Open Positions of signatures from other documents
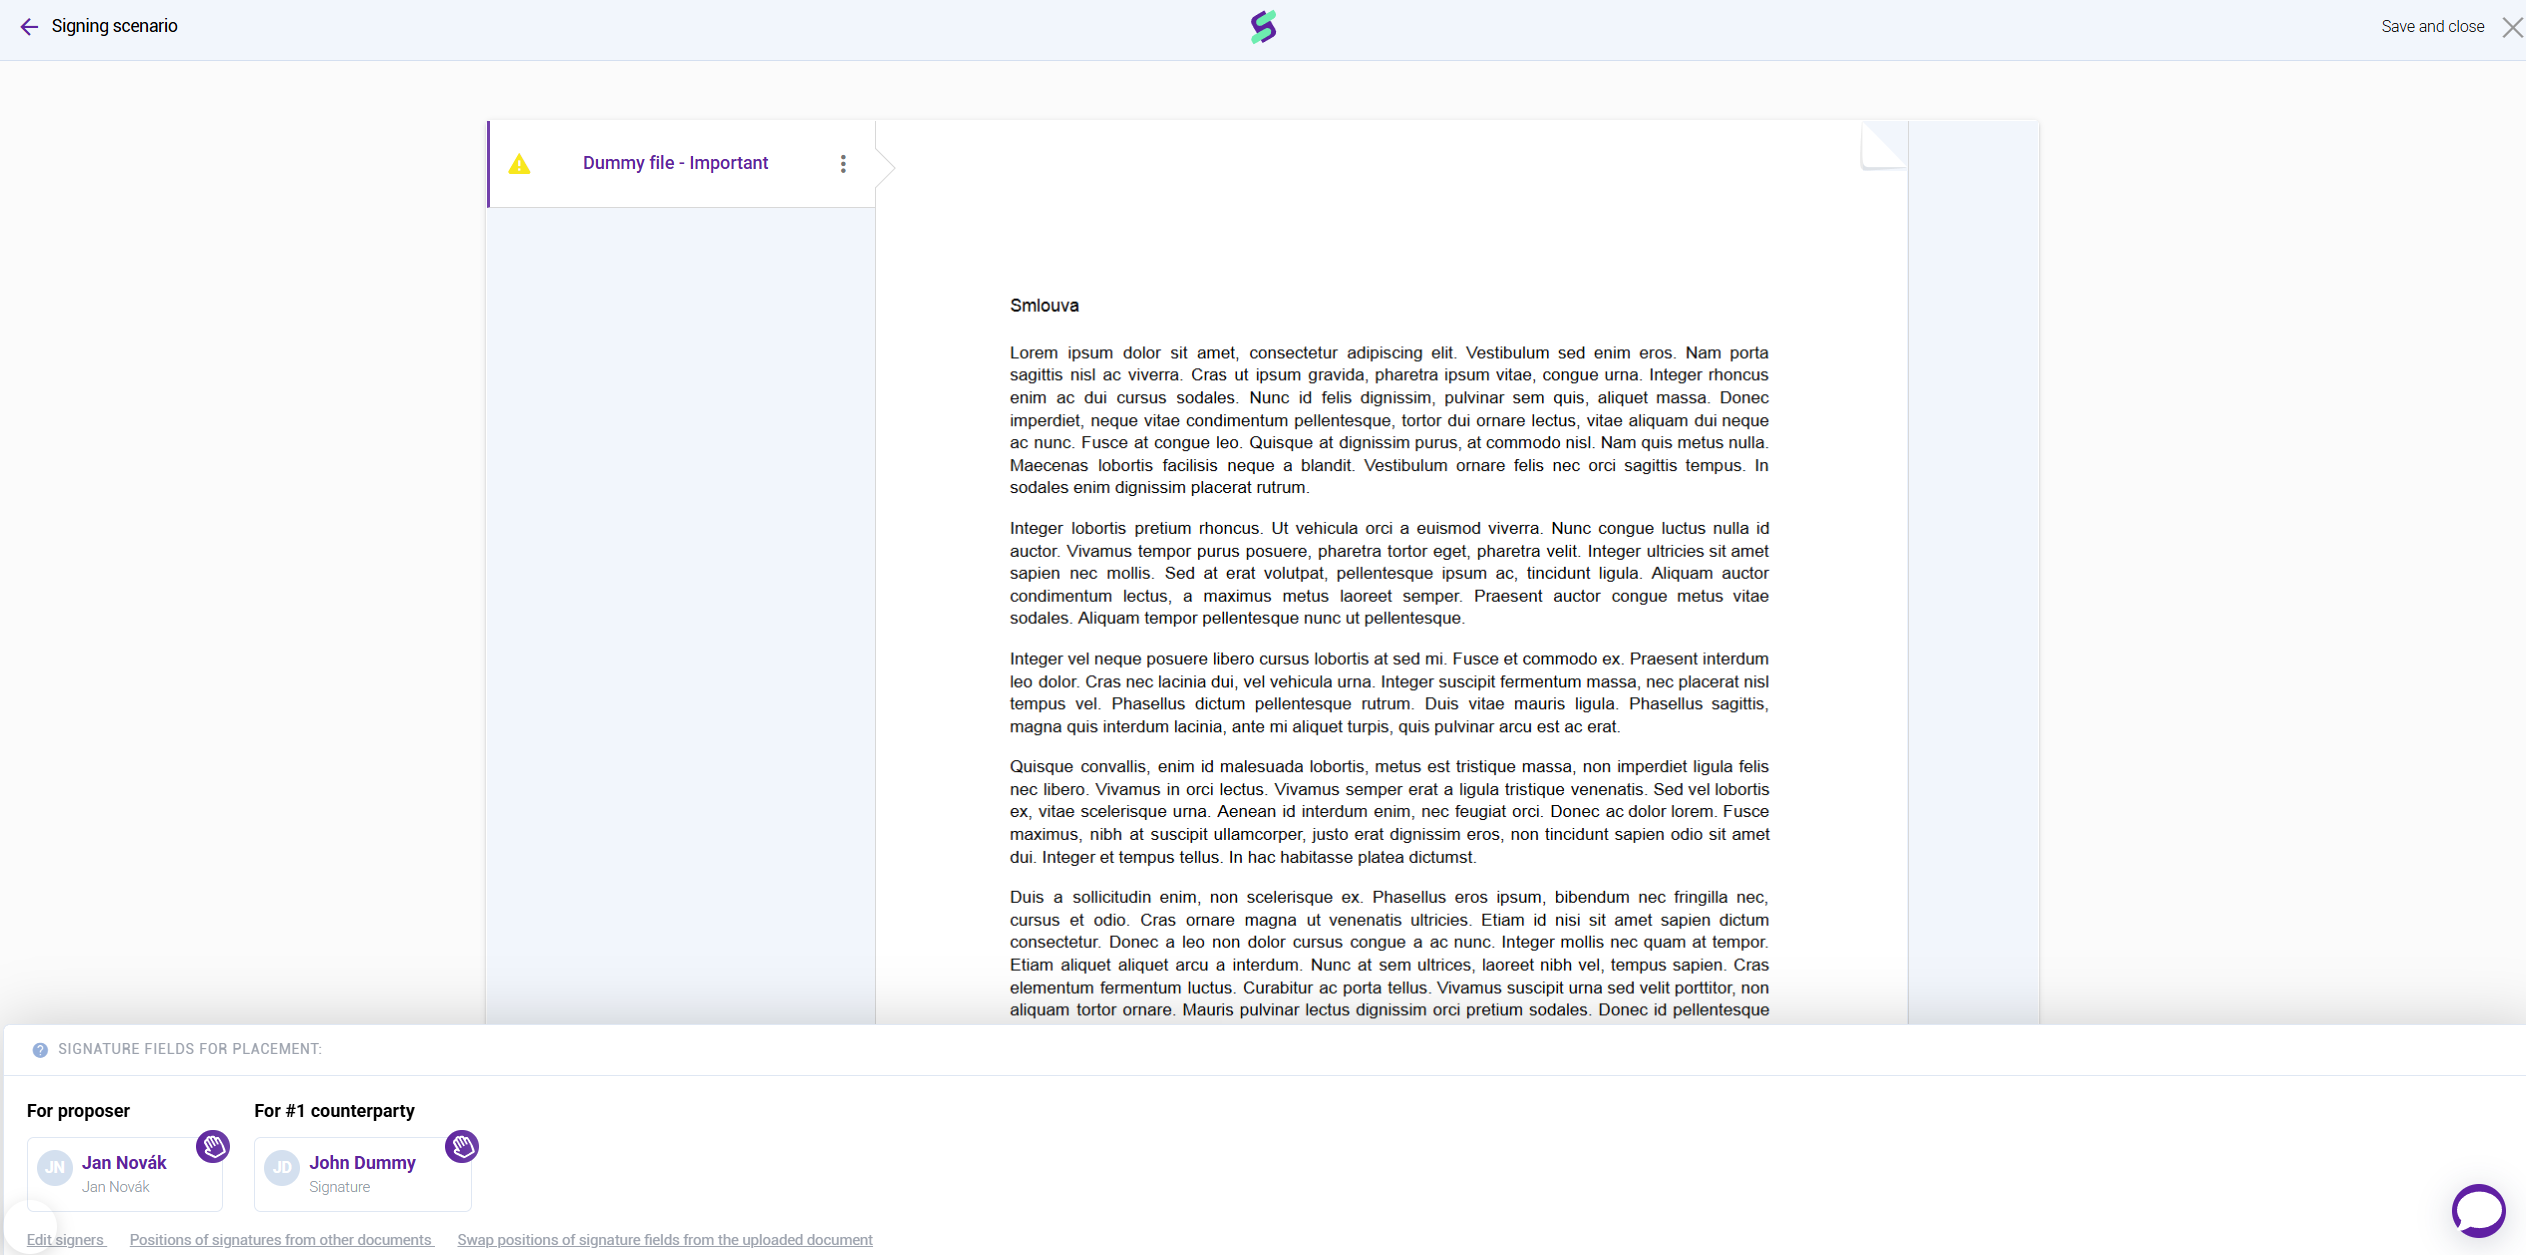2526x1255 pixels. point(281,1240)
